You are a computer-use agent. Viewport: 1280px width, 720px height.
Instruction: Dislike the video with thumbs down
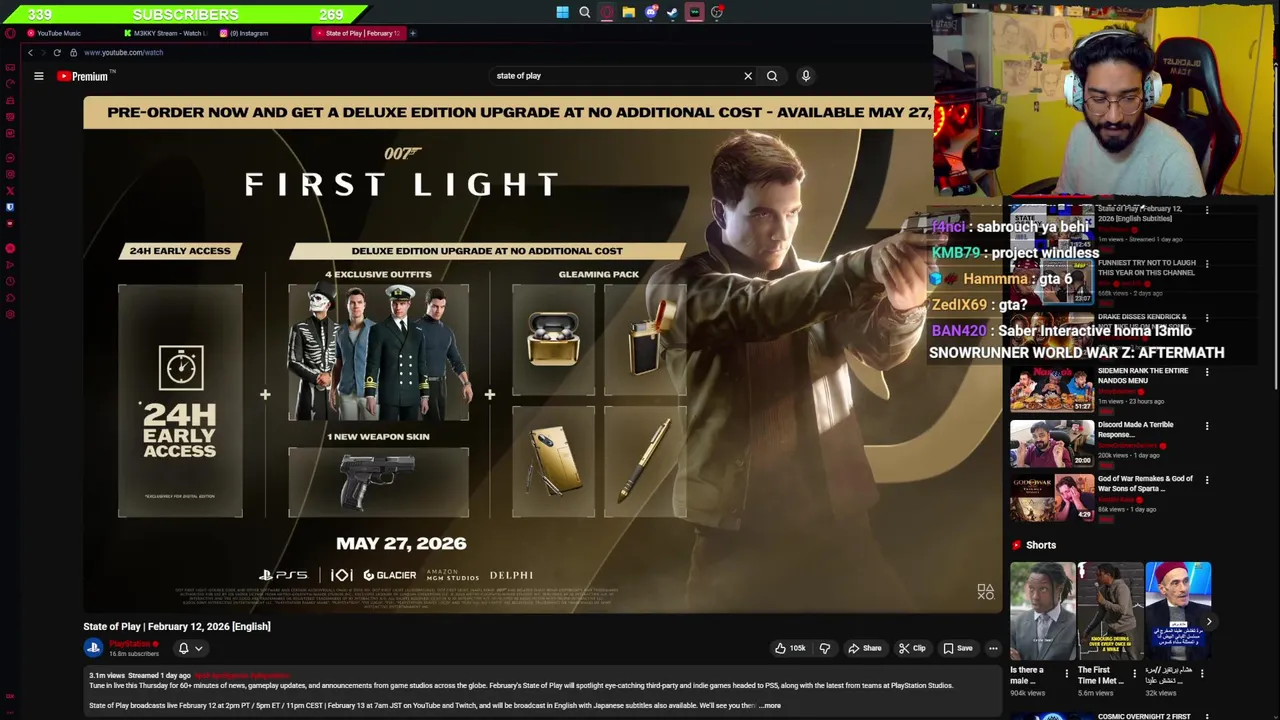pyautogui.click(x=825, y=648)
